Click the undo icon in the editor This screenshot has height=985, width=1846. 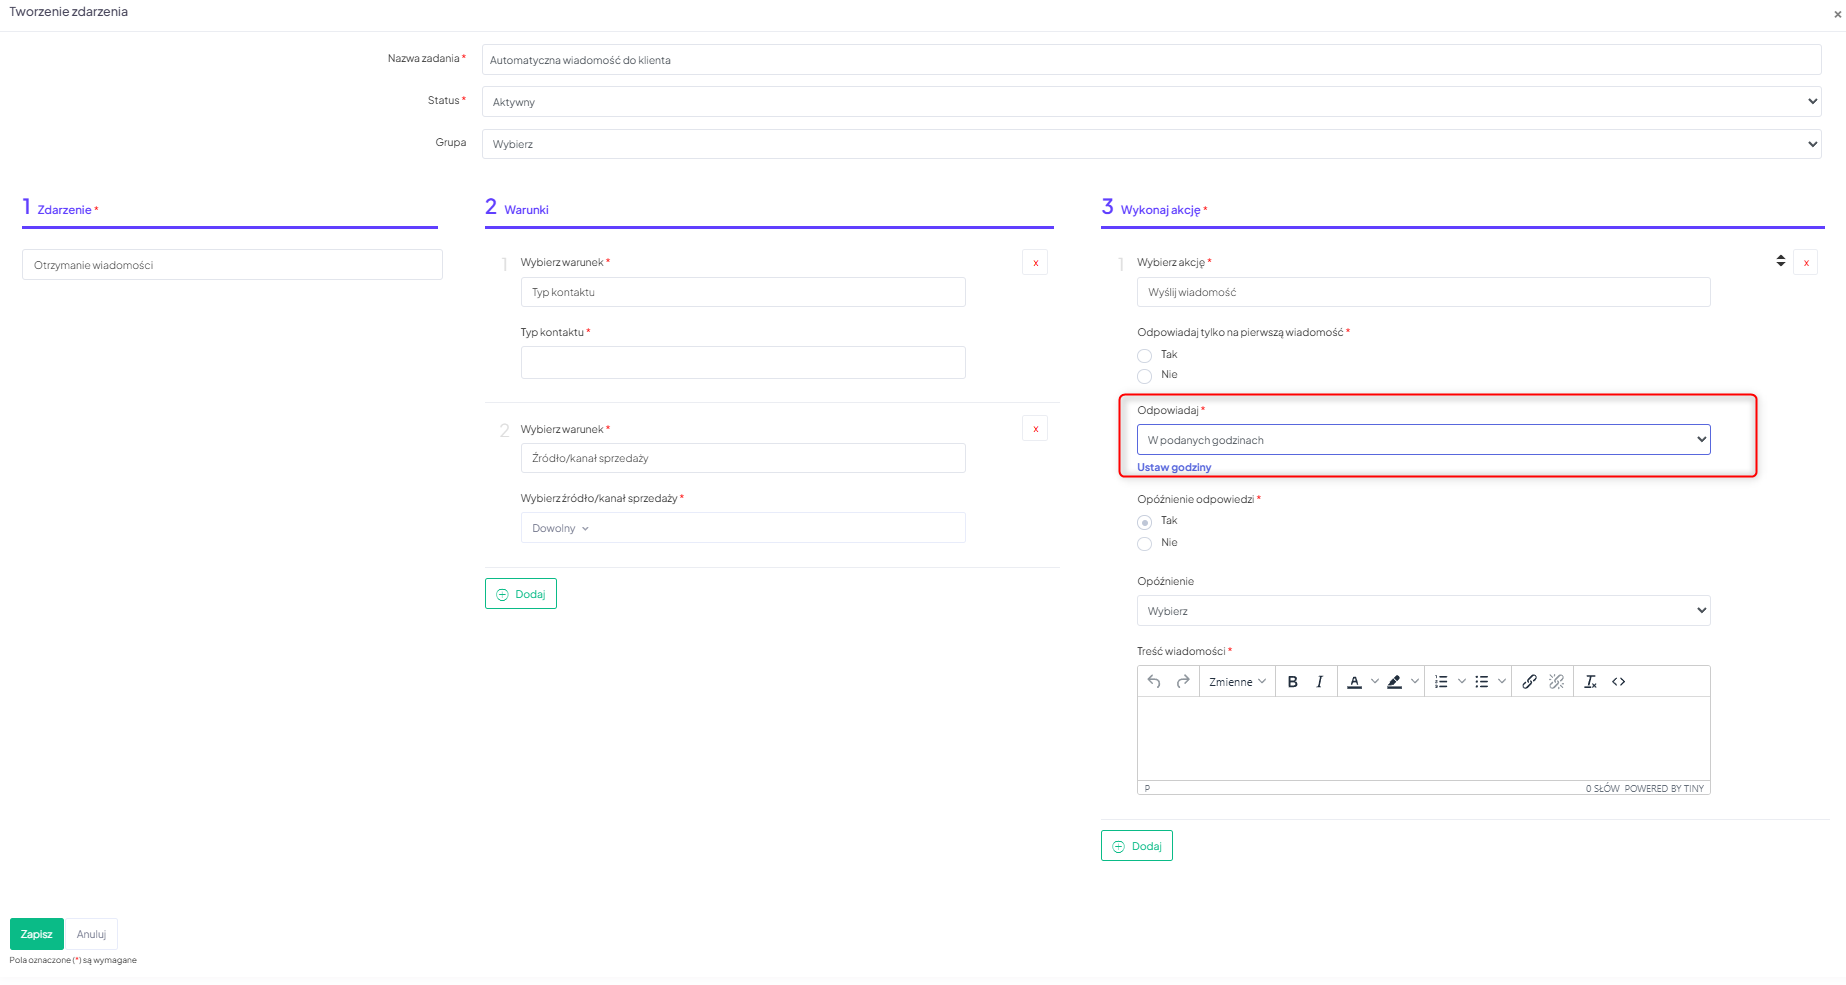[1154, 682]
